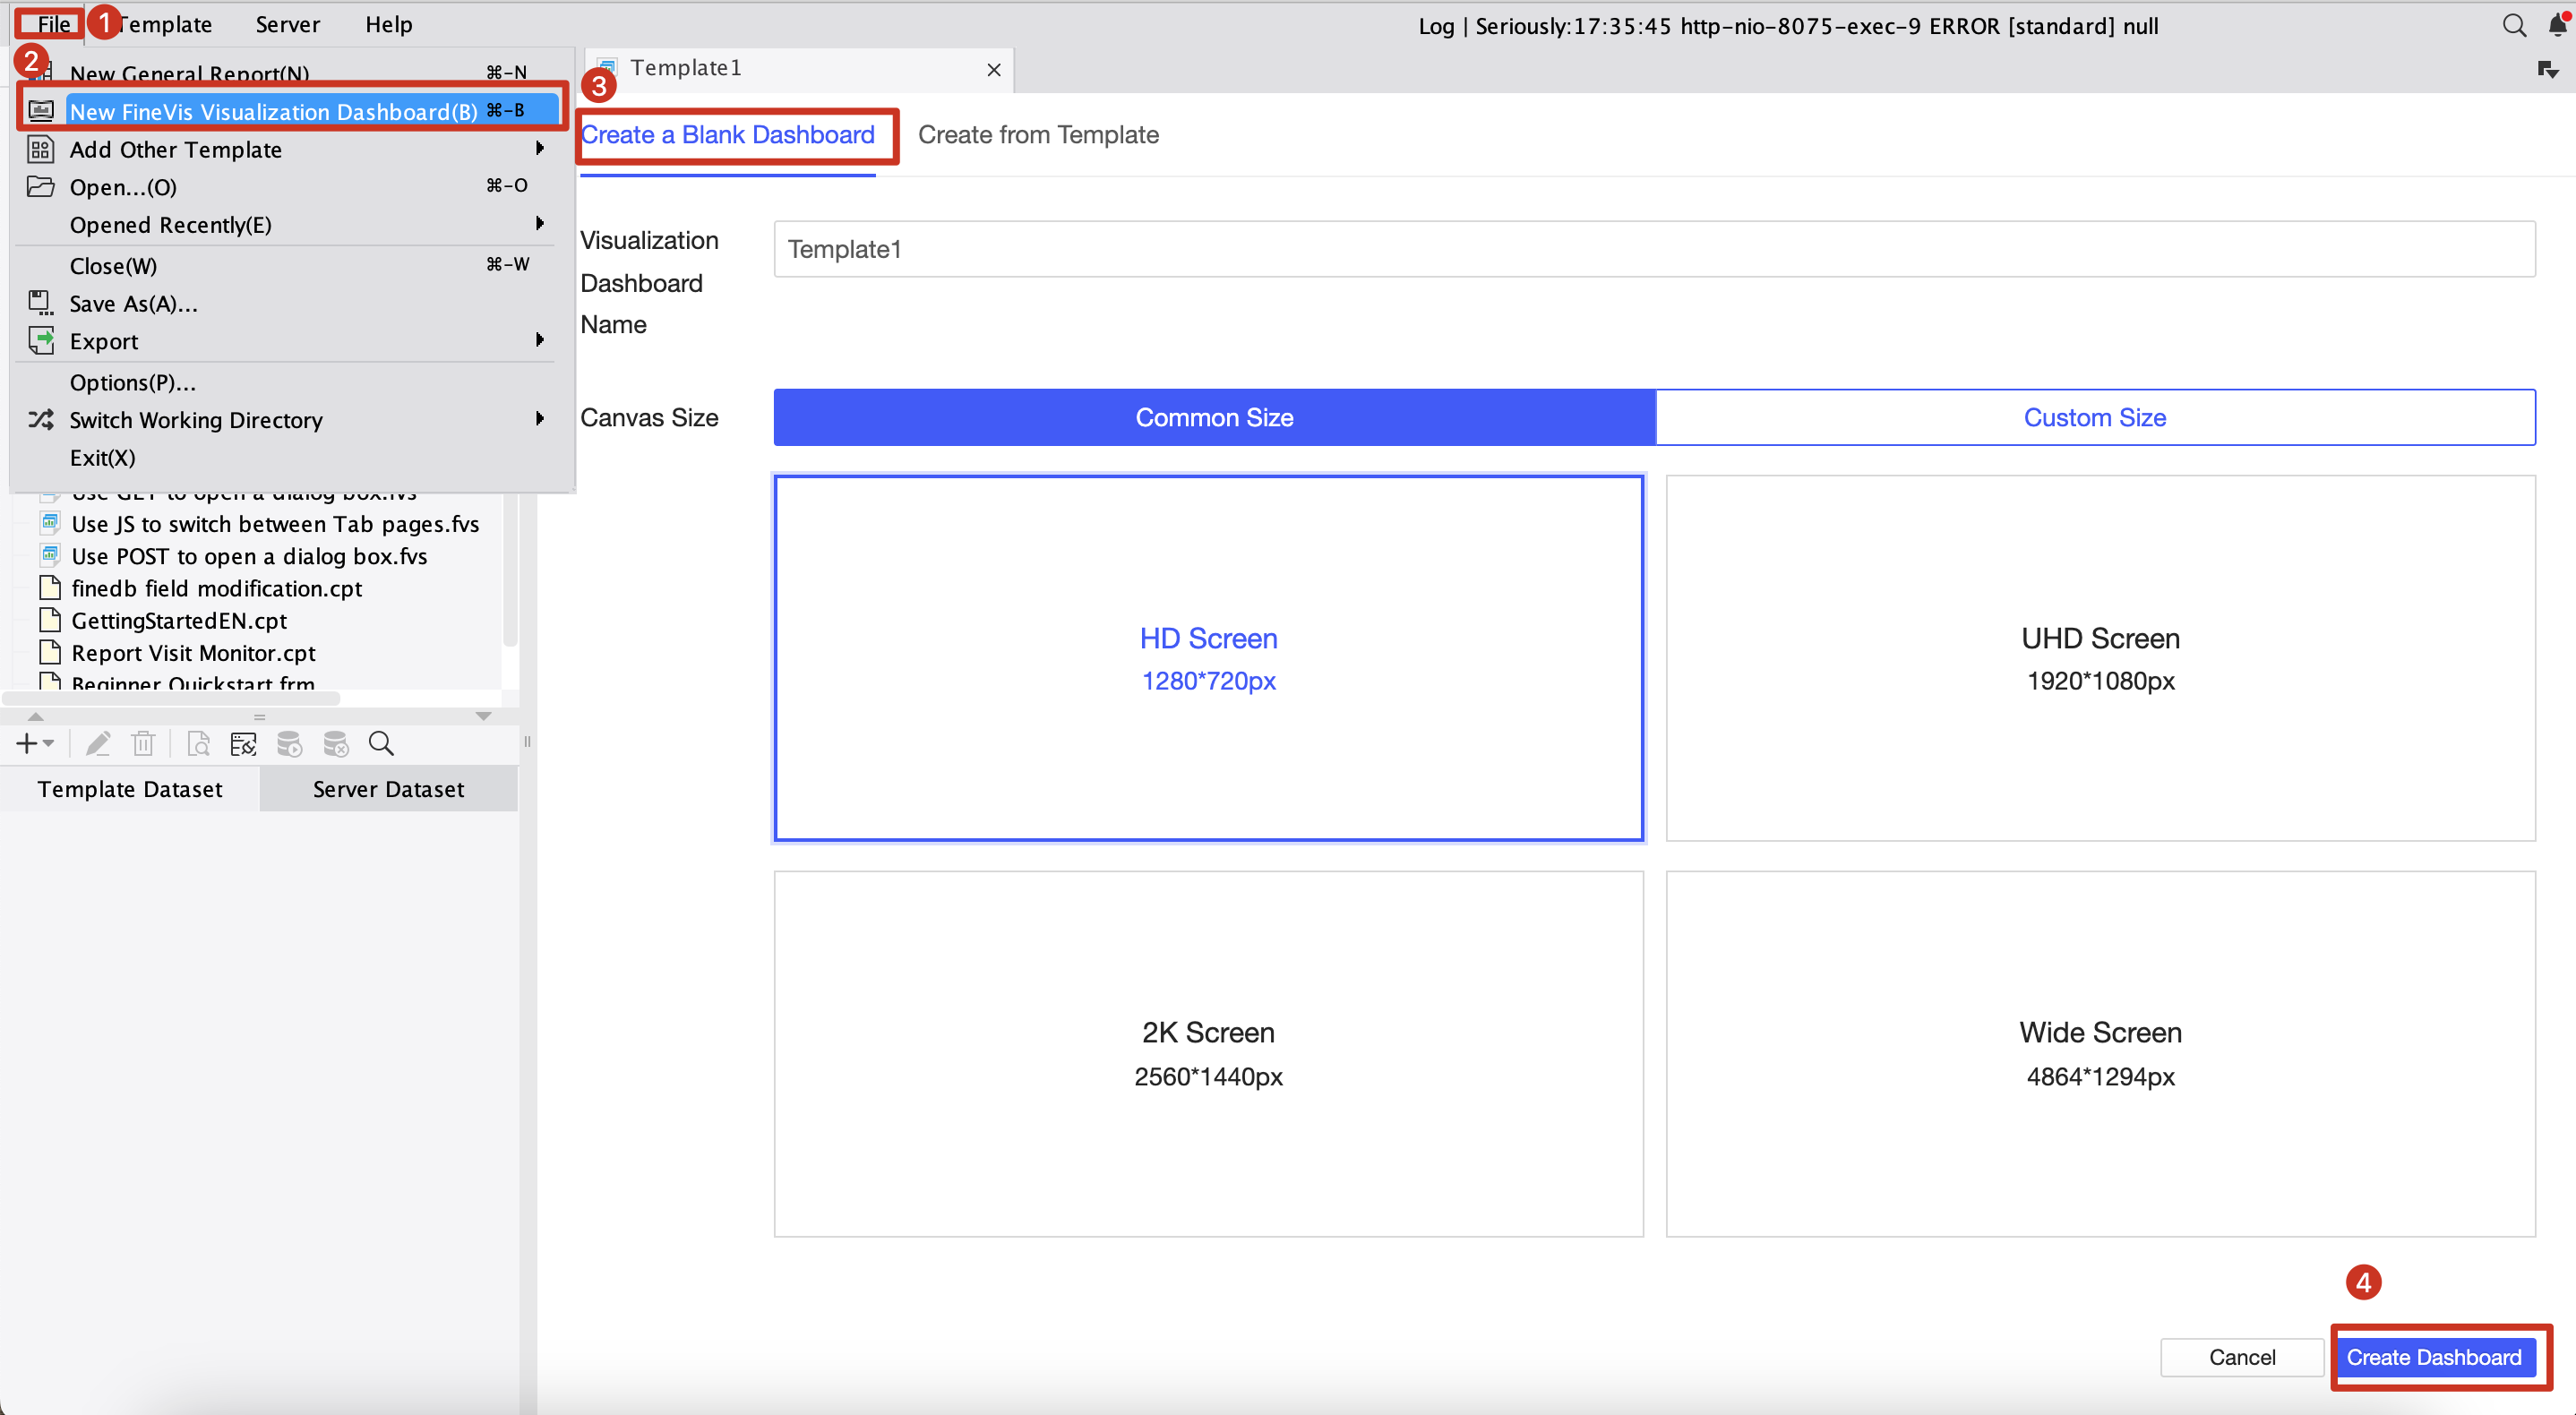The width and height of the screenshot is (2576, 1415).
Task: Click the database run icon
Action: pyautogui.click(x=290, y=743)
